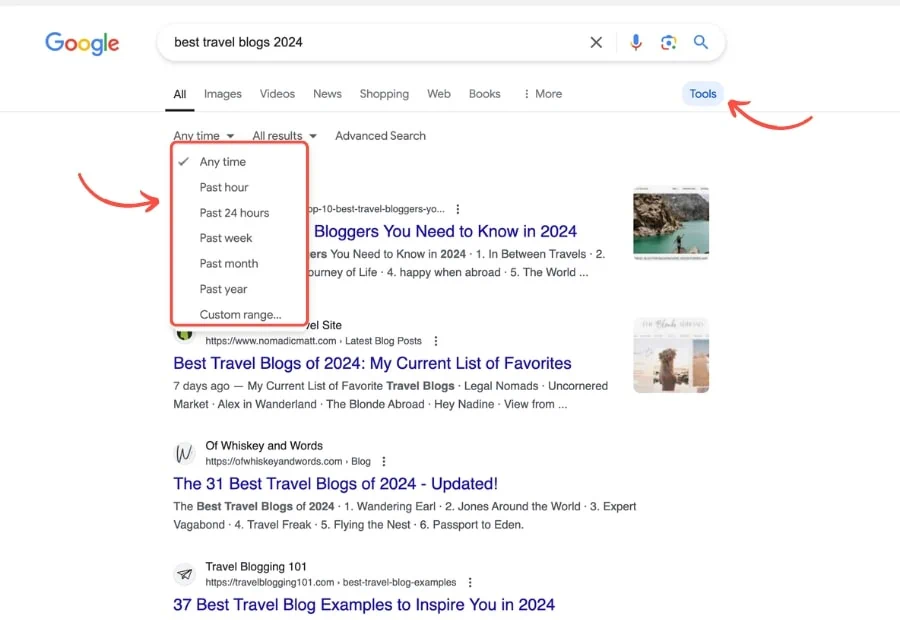The height and width of the screenshot is (620, 900).
Task: Open options dots next to top-10-best-travel-bloggers URL
Action: tap(457, 209)
